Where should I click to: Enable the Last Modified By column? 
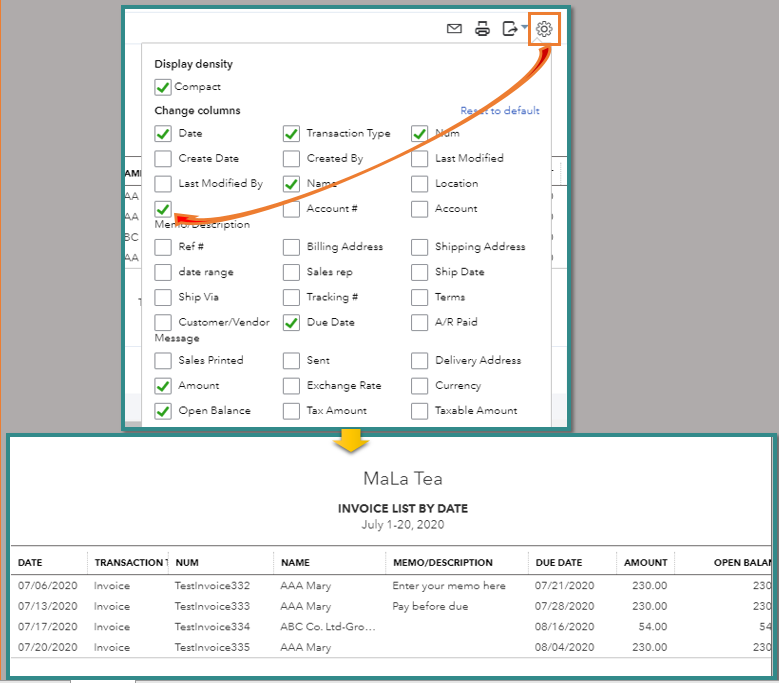tap(162, 184)
